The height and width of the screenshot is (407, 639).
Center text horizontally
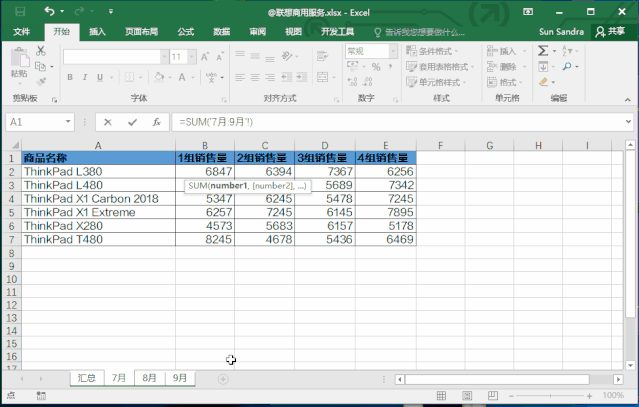[x=255, y=77]
